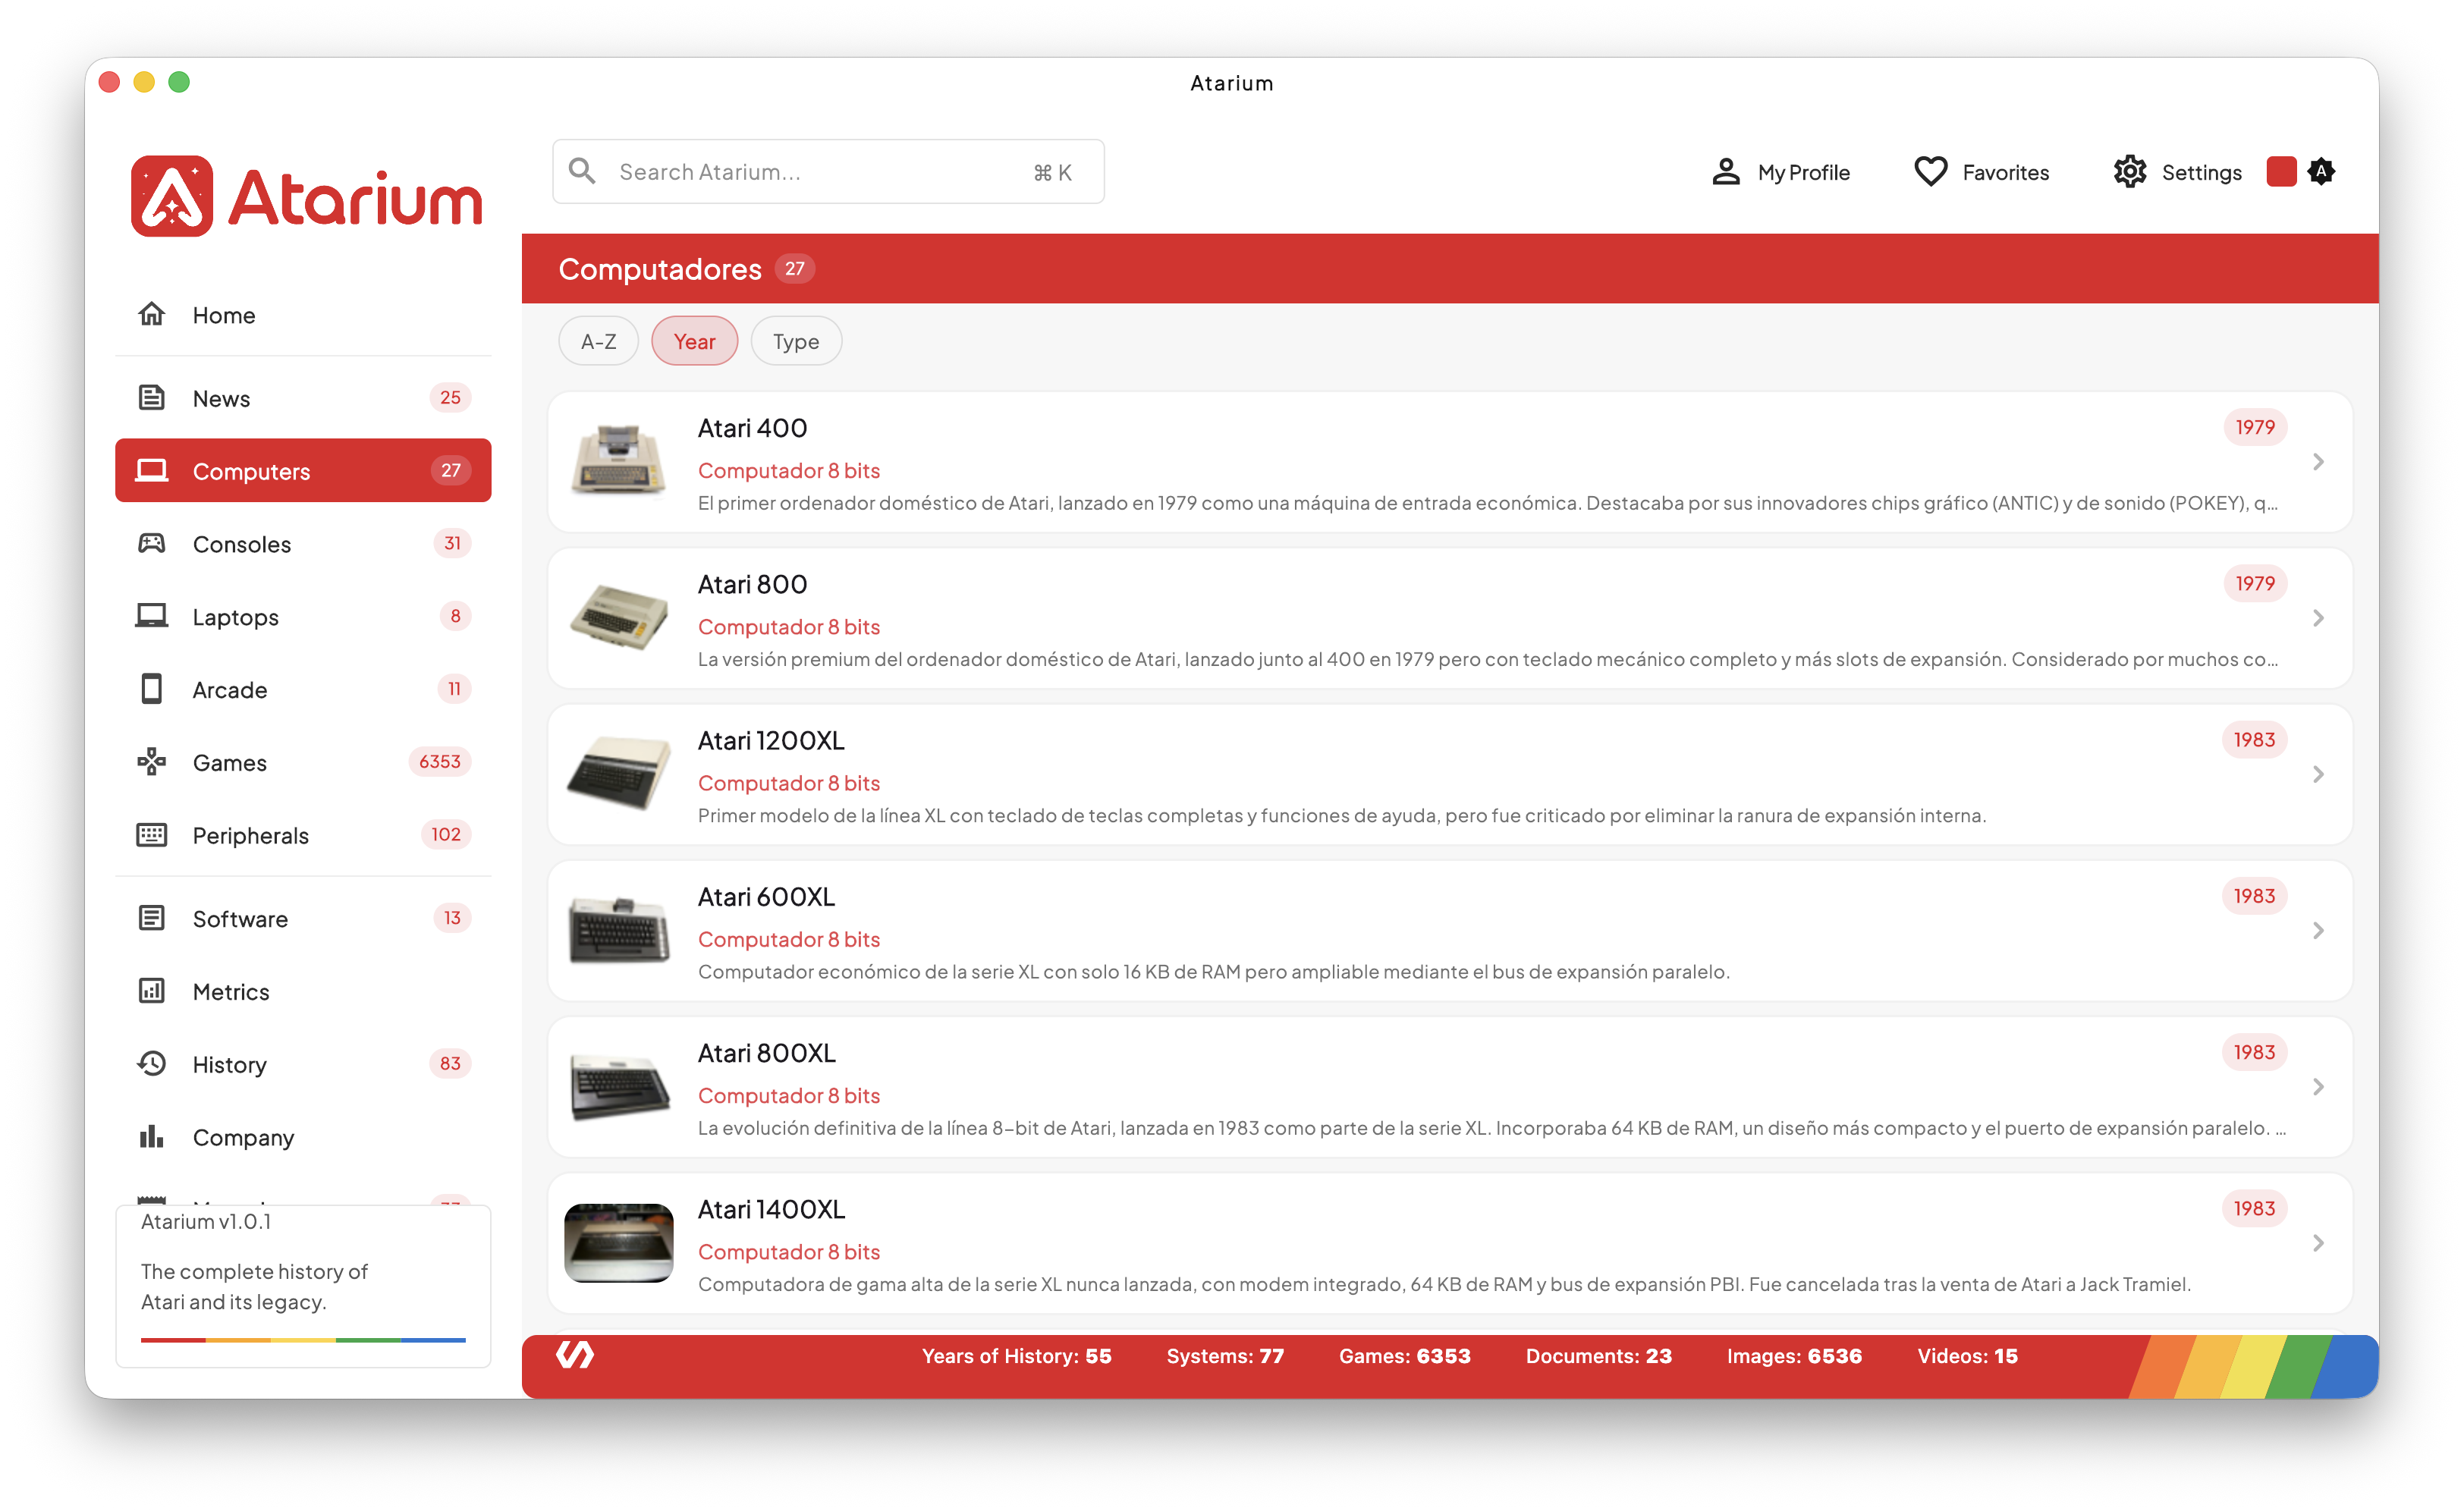Click the Atari 600XL thumbnail image

pos(619,929)
